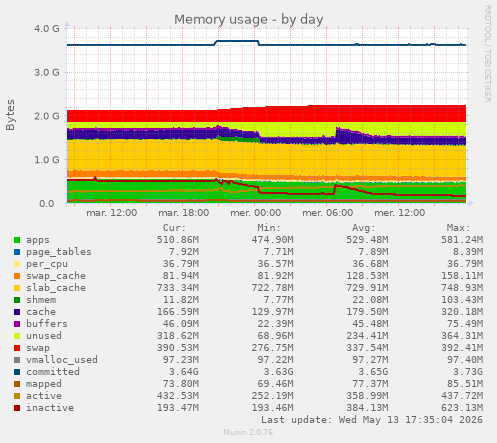Screen dimensions: 497x443
Task: Click the 'unused' legend label
Action: [x=44, y=336]
